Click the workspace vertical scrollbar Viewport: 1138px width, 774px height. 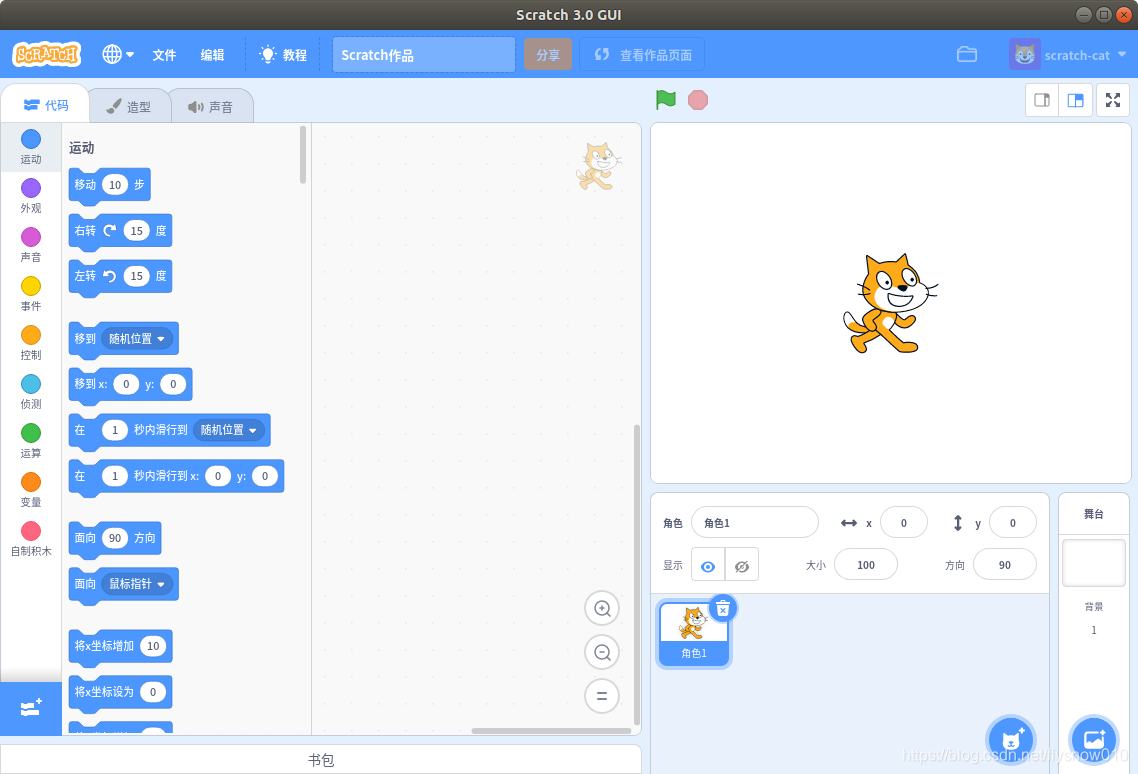pos(636,574)
